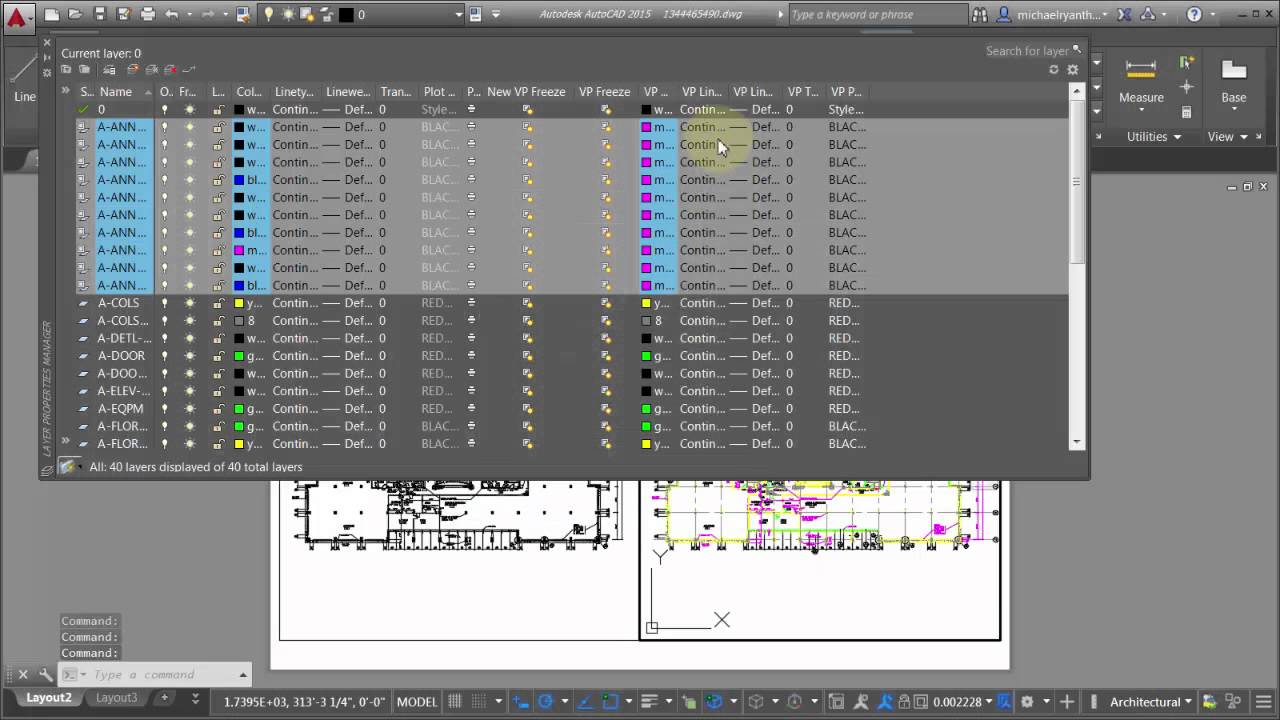Click the Refresh icon in layer manager
Viewport: 1280px width, 720px height.
(1053, 70)
